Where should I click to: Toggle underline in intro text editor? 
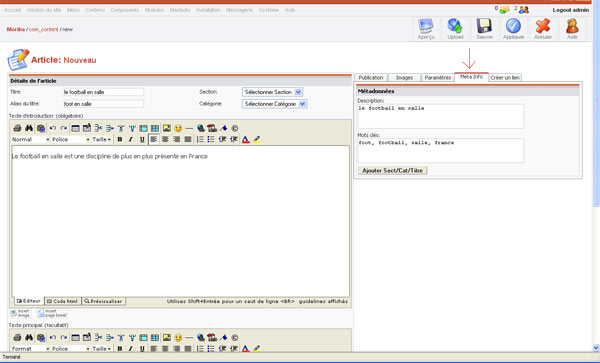tap(142, 140)
